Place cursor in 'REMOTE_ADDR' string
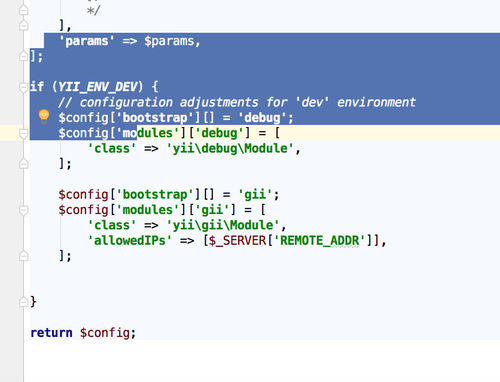 [x=319, y=240]
